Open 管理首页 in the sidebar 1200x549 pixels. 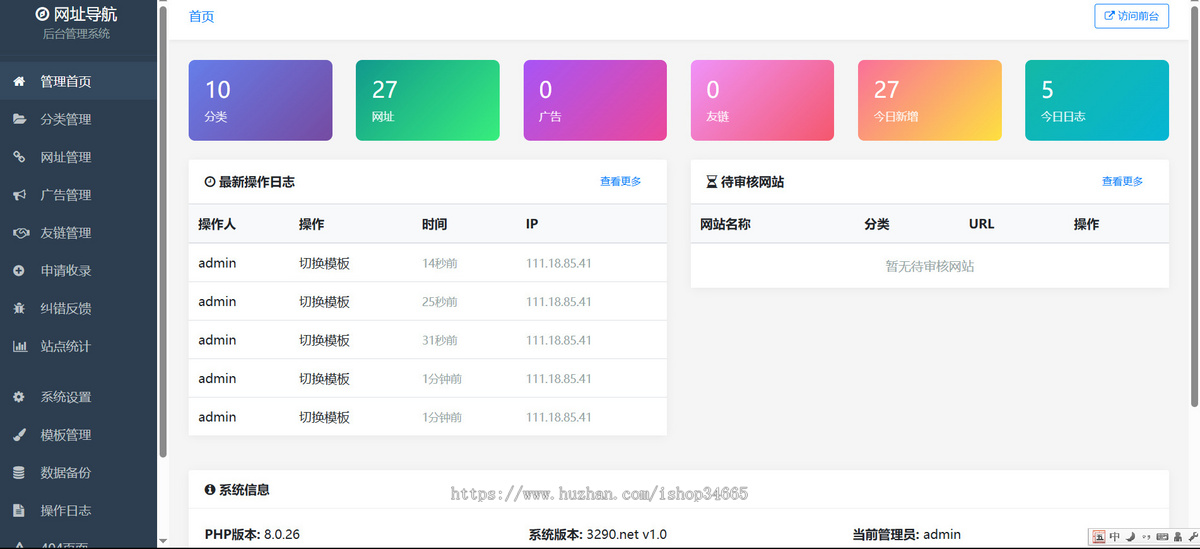78,81
